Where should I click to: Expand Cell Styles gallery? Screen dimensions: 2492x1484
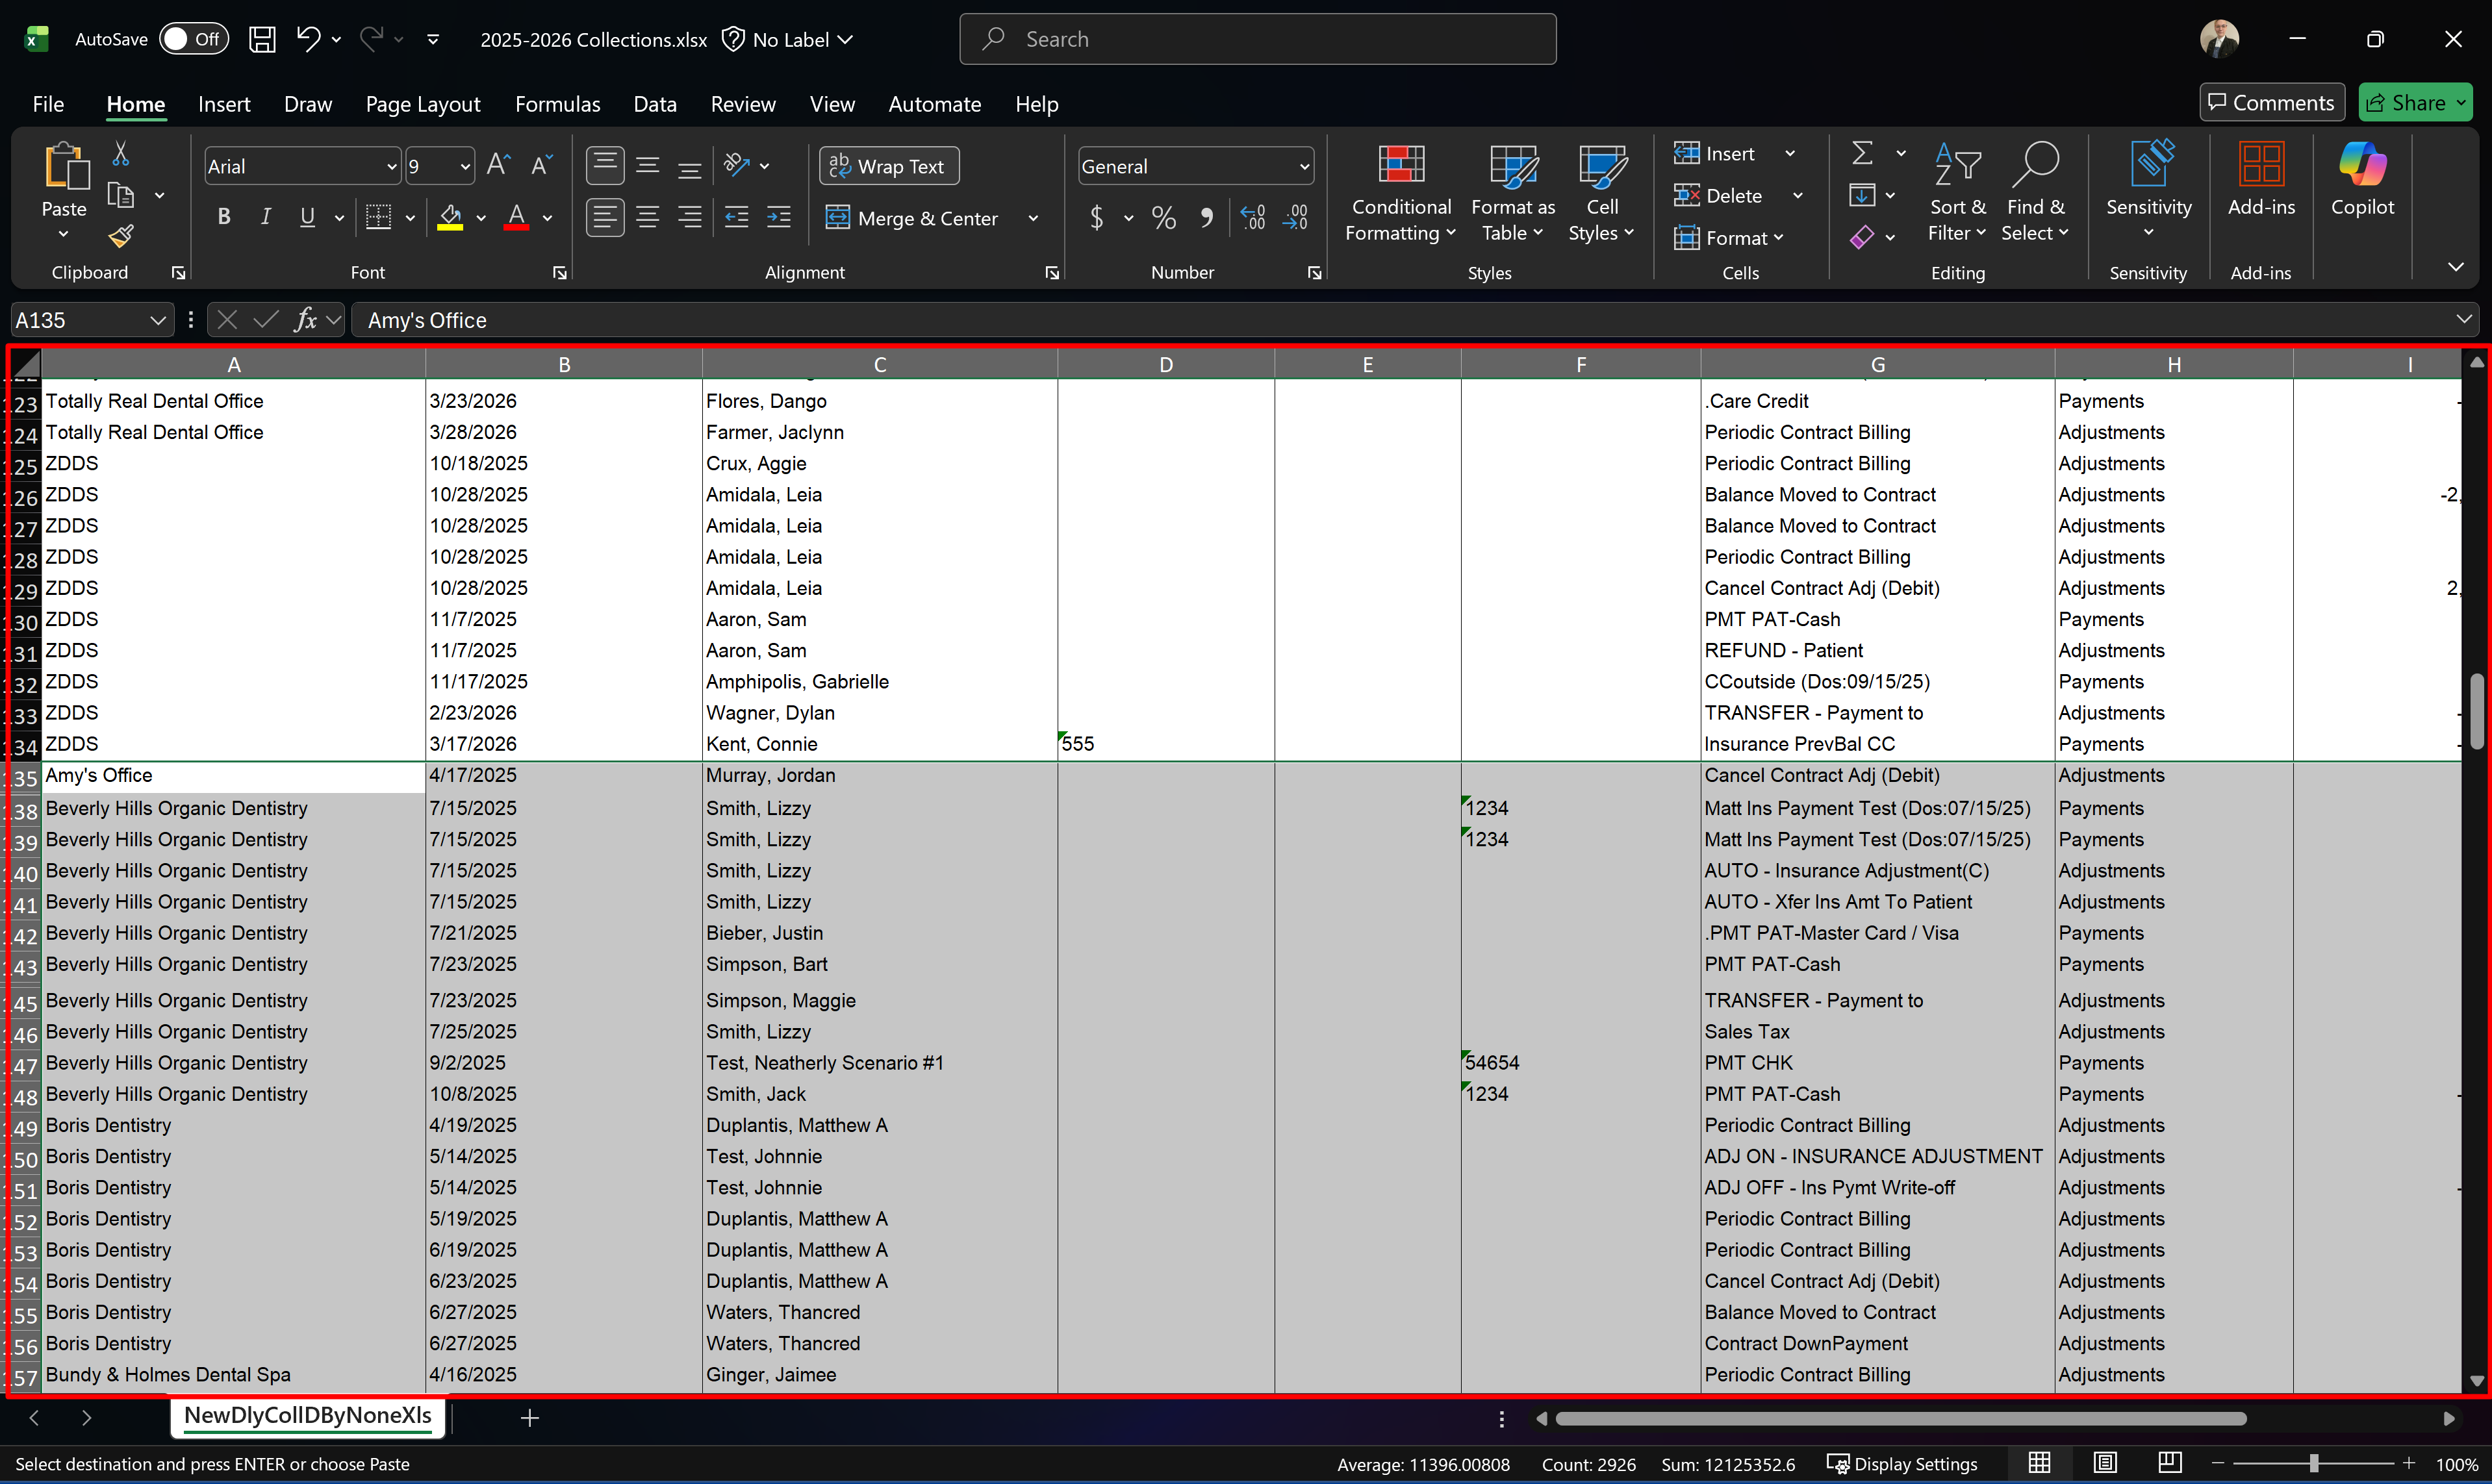[x=1601, y=194]
